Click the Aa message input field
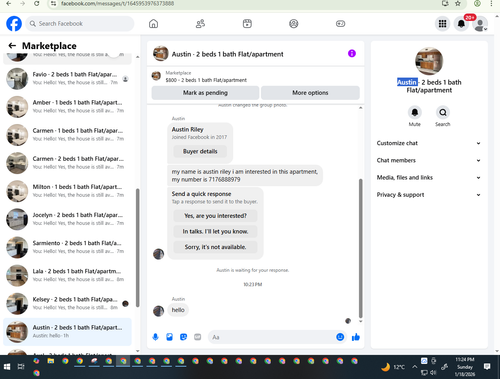Image resolution: width=500 pixels, height=379 pixels. [272, 337]
